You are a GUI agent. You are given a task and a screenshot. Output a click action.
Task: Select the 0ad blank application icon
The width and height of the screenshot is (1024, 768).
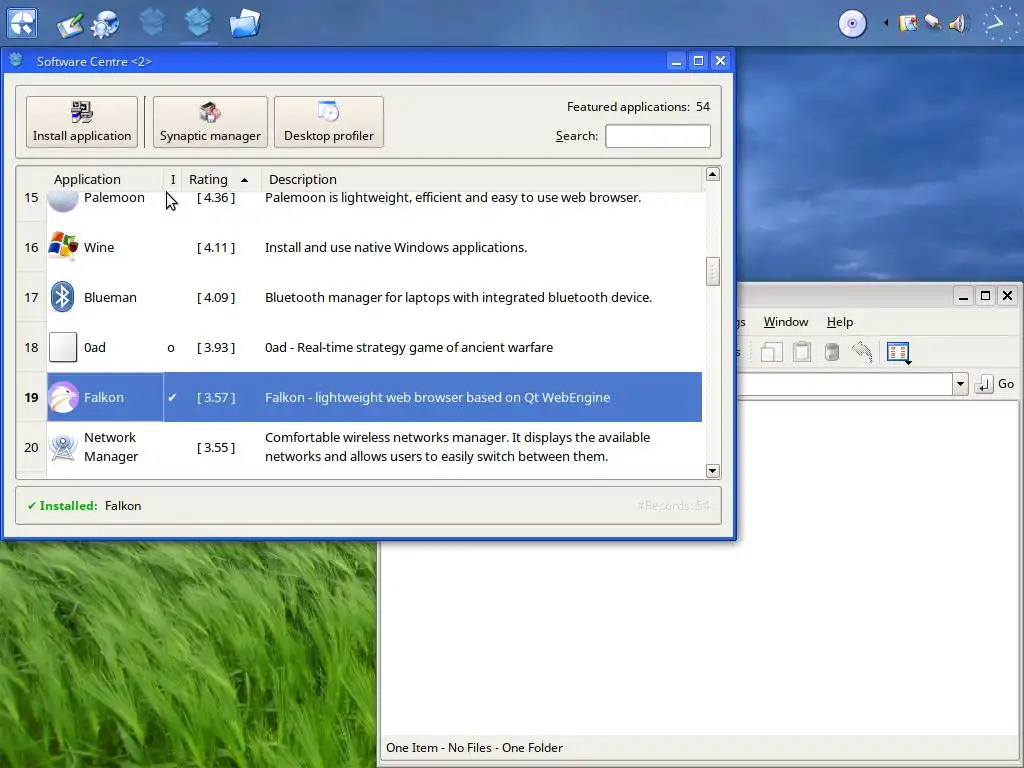click(63, 347)
